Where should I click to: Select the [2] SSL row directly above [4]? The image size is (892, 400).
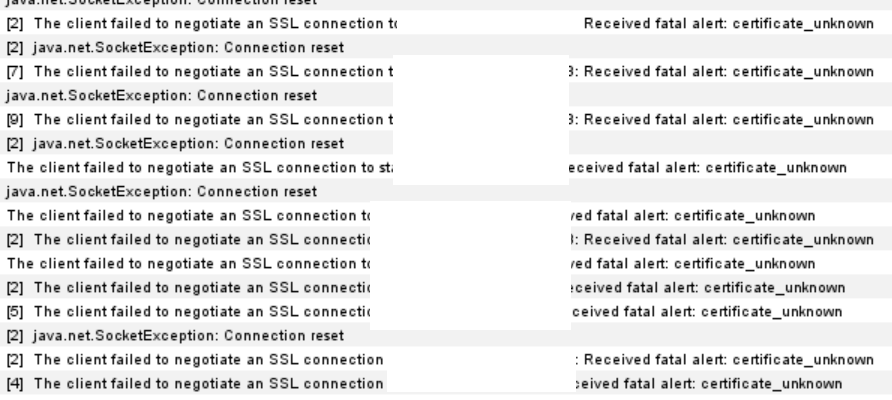pos(446,360)
